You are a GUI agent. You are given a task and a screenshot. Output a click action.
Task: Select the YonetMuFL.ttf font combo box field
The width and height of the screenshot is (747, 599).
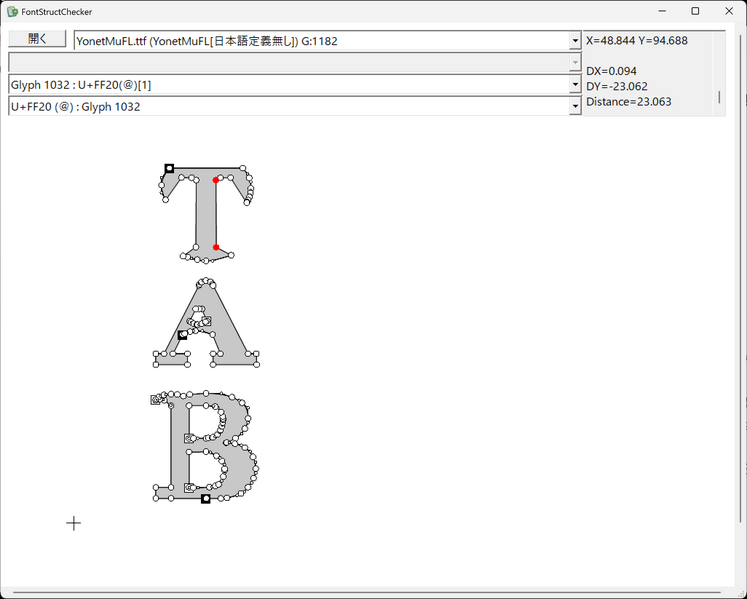click(x=328, y=41)
